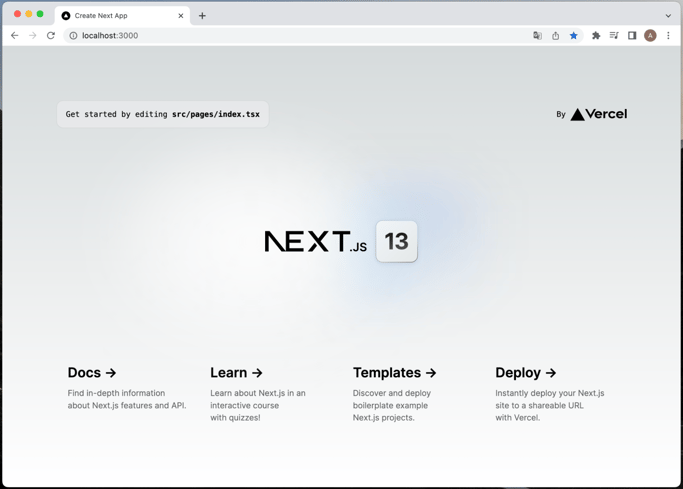
Task: Toggle the browser side panel
Action: pyautogui.click(x=632, y=36)
